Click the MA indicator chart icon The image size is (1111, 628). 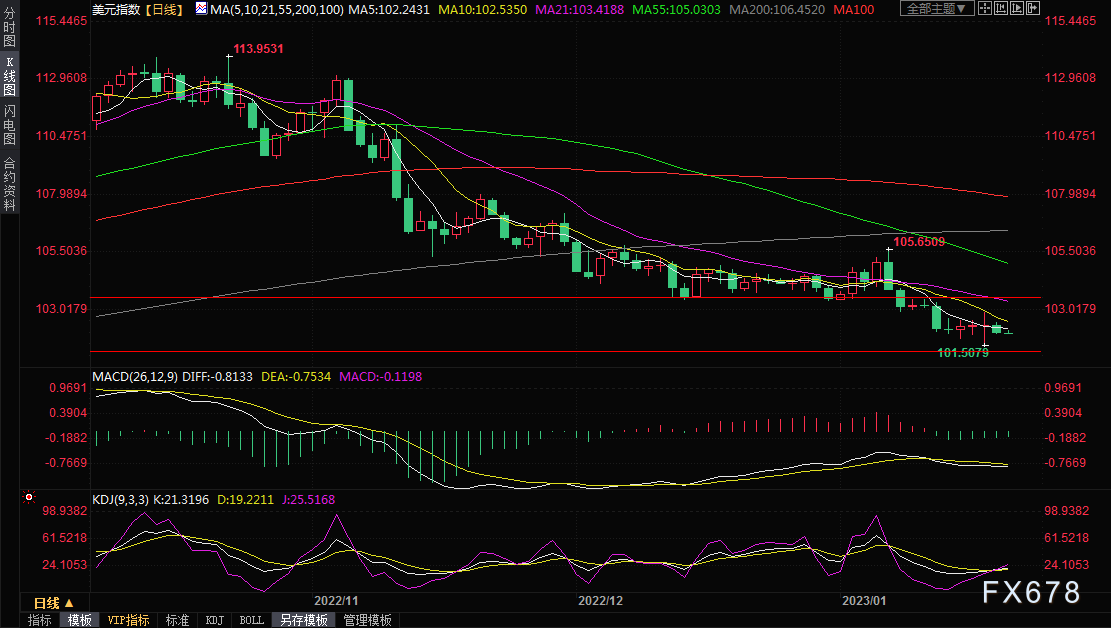201,9
